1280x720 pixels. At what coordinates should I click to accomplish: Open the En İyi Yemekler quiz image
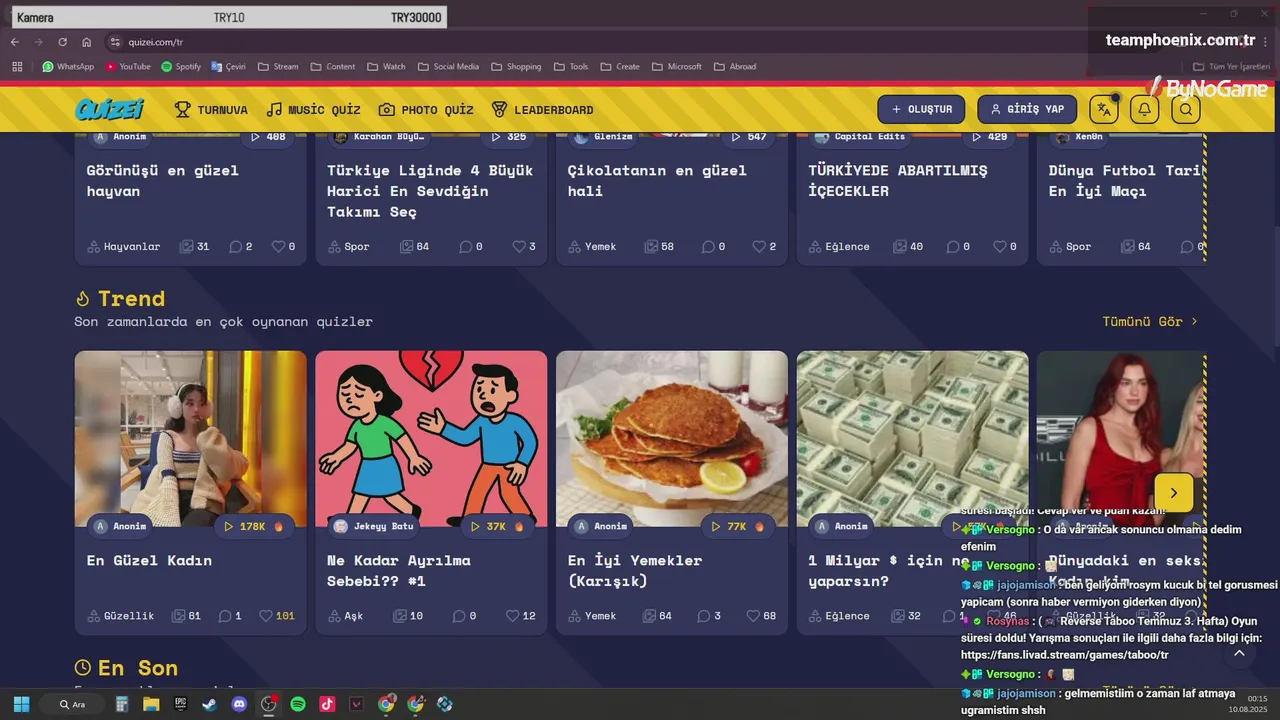click(x=672, y=438)
